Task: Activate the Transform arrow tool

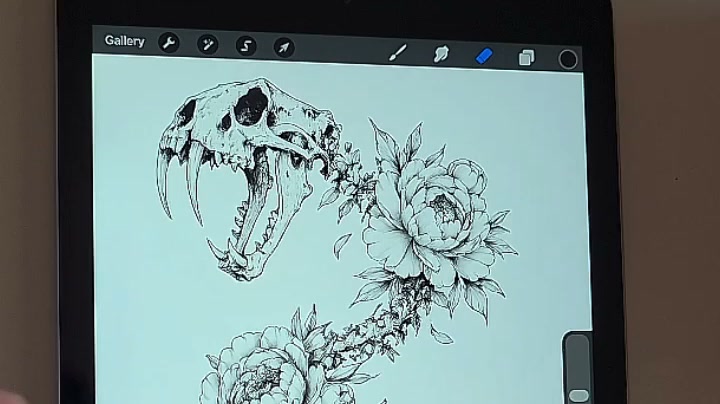Action: [284, 47]
